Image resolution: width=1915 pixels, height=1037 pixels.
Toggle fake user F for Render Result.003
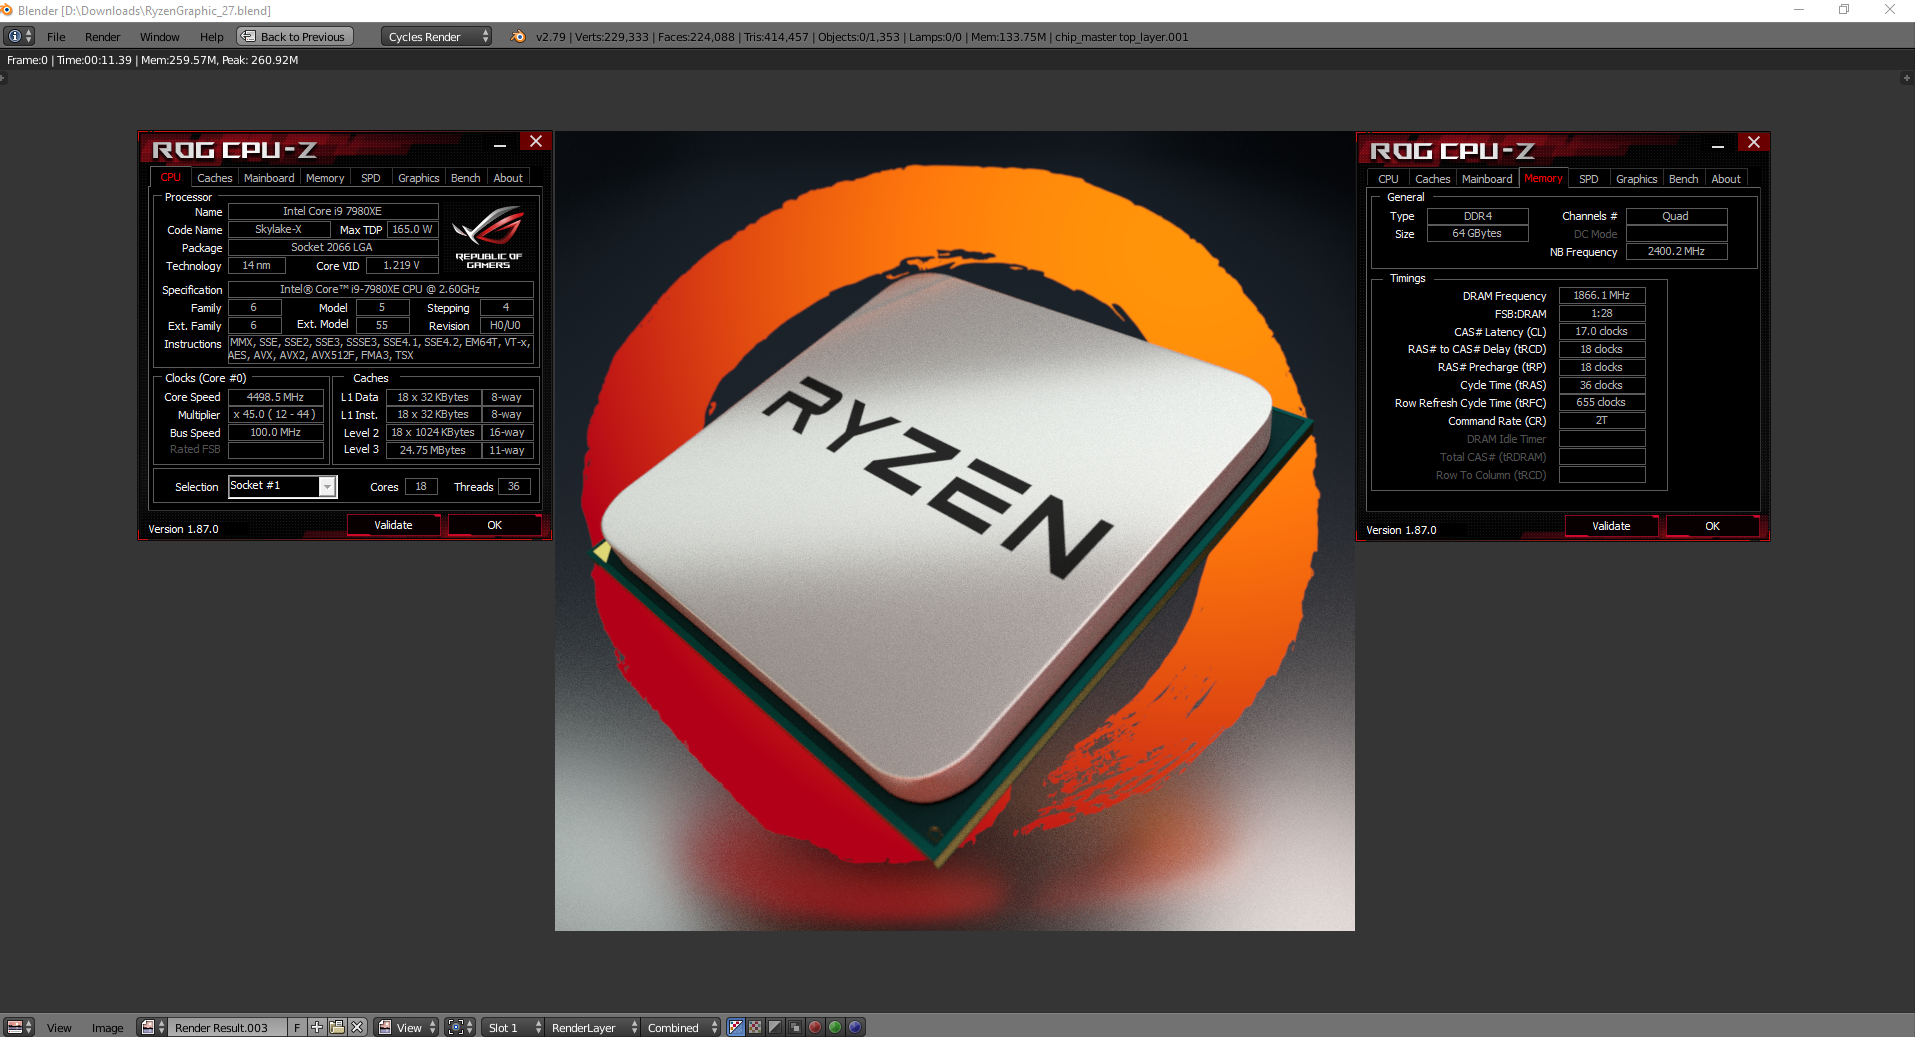tap(297, 1027)
